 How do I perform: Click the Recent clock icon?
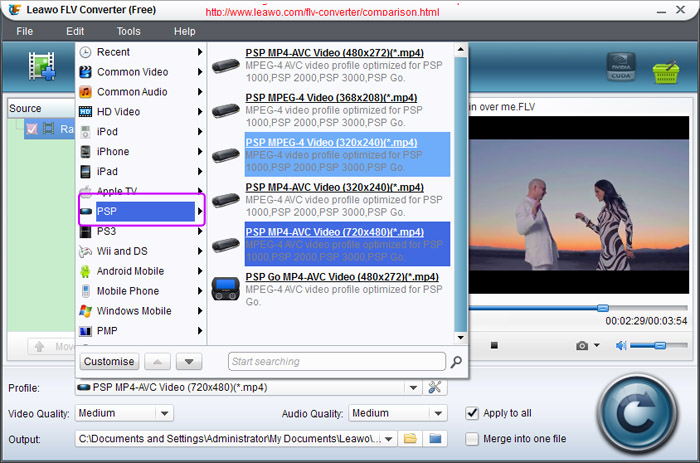(85, 52)
